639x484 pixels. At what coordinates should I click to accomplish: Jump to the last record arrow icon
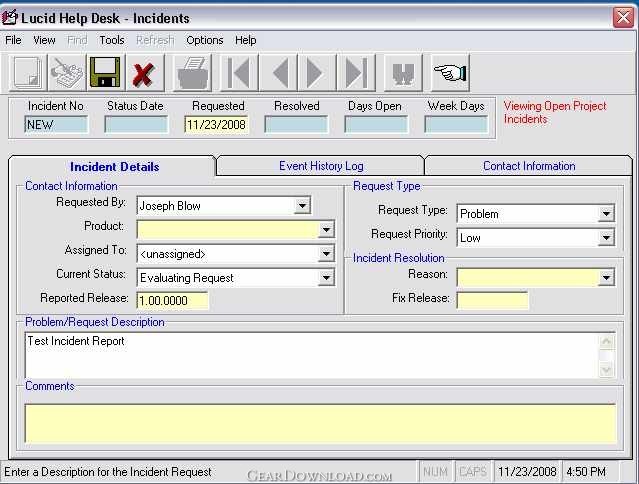[356, 73]
